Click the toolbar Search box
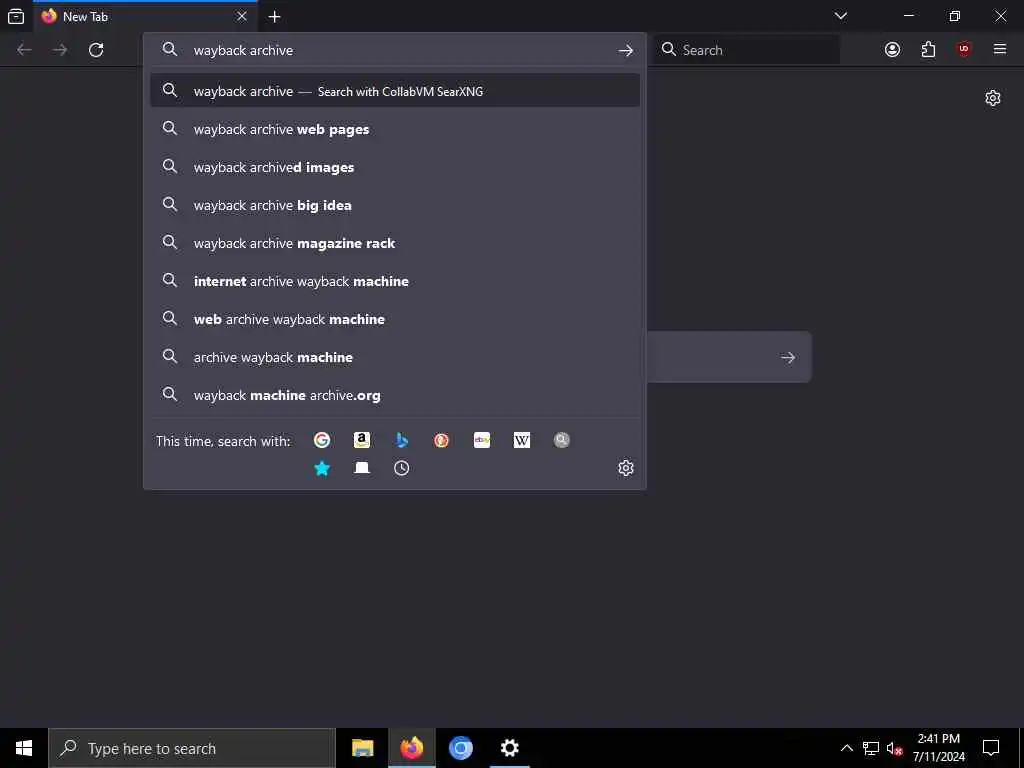Viewport: 1024px width, 768px height. pos(746,50)
